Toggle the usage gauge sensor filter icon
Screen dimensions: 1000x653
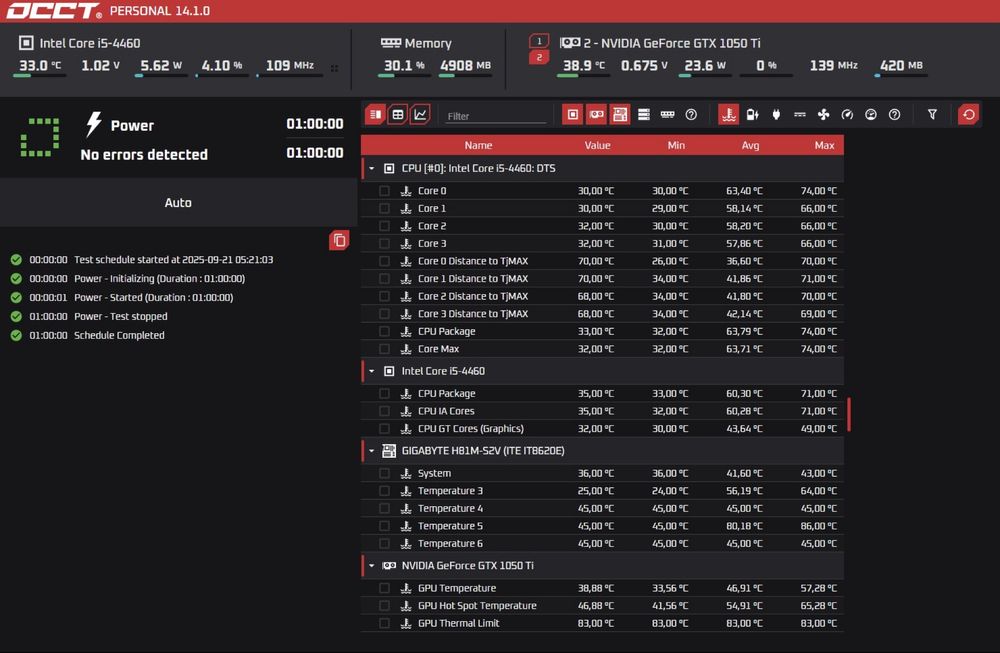(x=871, y=115)
